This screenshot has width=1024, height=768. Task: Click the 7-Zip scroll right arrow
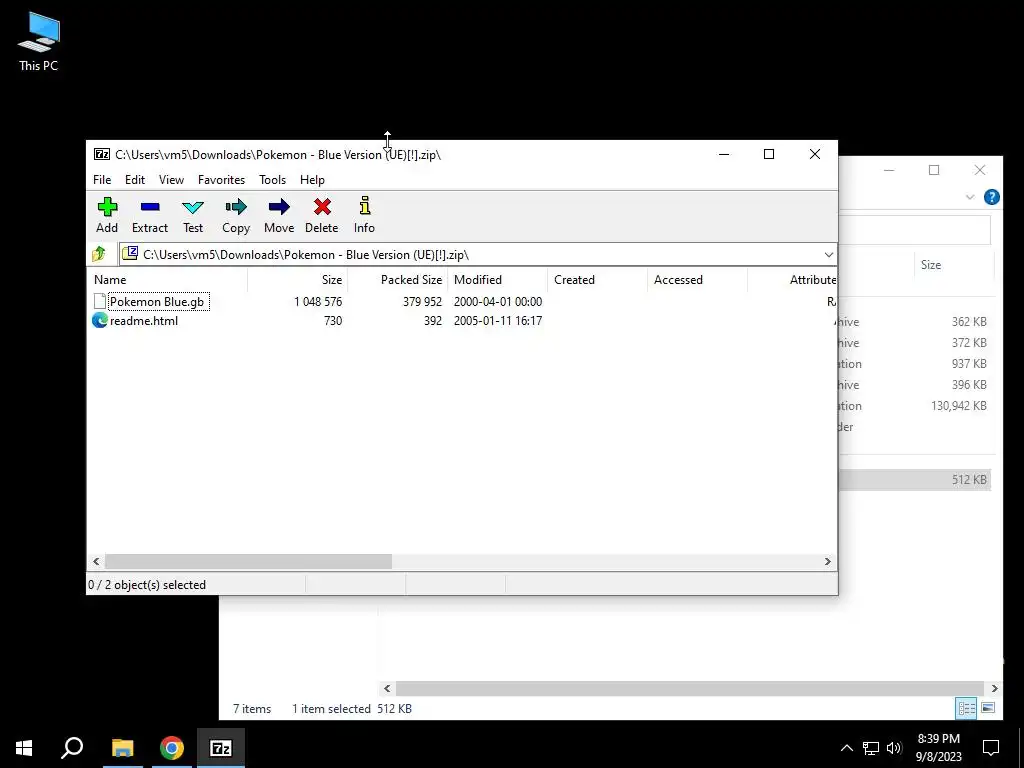pos(827,561)
